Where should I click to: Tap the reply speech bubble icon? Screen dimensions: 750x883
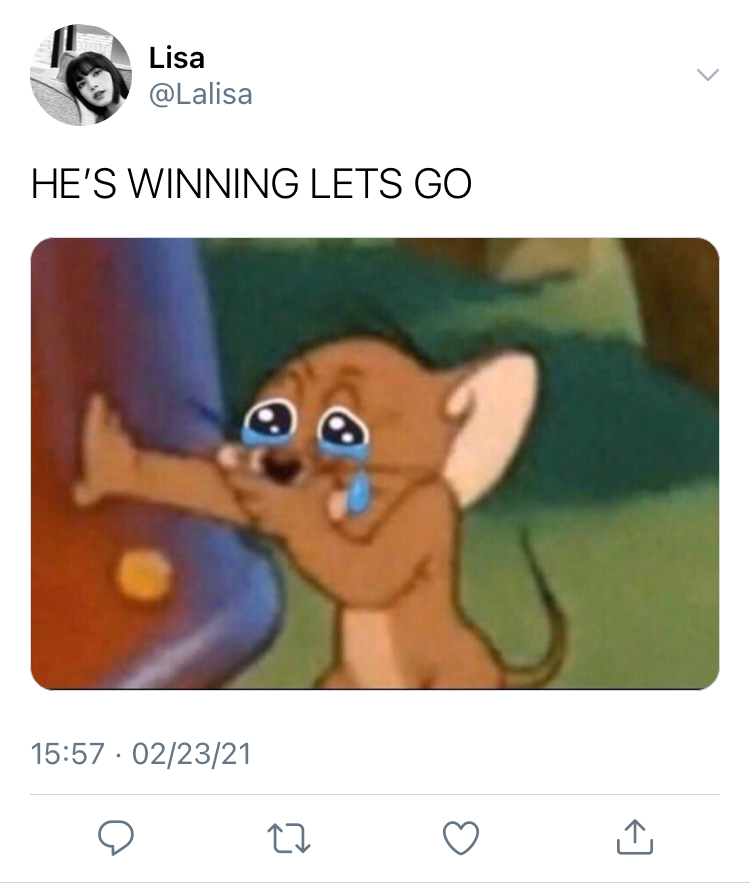[116, 837]
